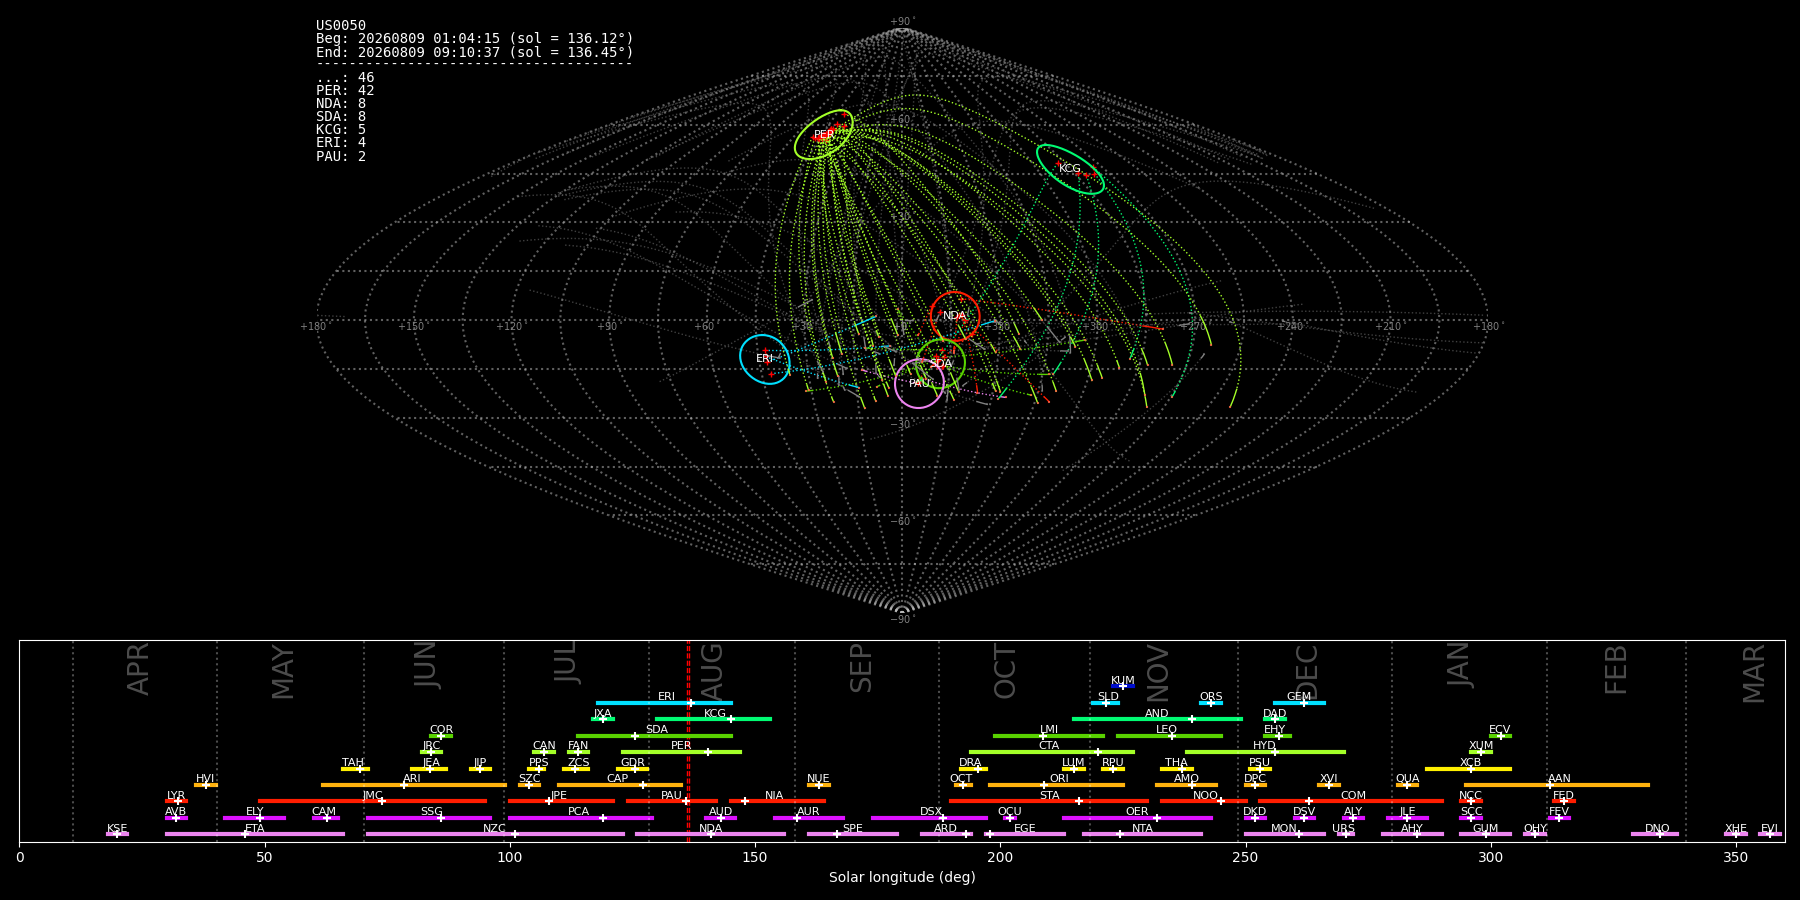
Task: Click the cyan GEM bar on timeline
Action: (x=1299, y=703)
